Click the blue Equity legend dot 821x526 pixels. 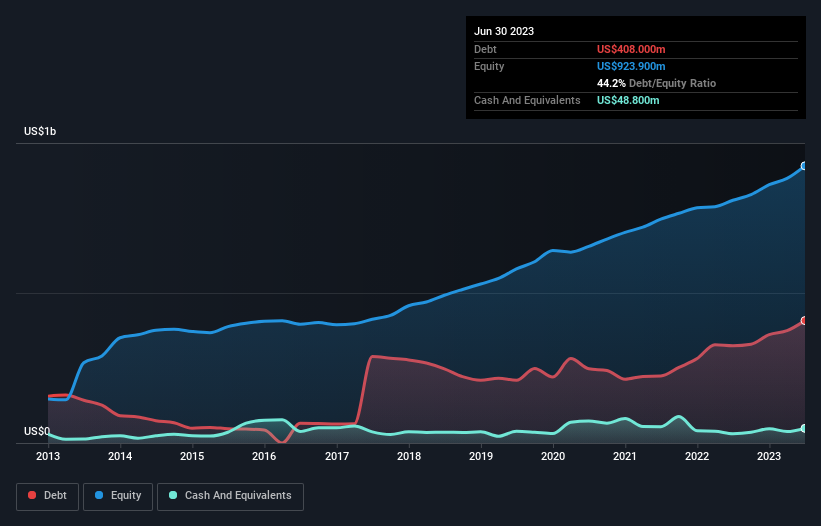tap(99, 495)
